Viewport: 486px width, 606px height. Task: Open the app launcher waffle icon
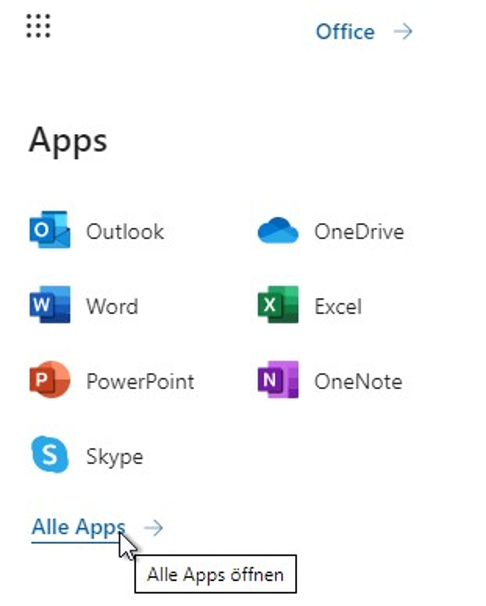(38, 26)
